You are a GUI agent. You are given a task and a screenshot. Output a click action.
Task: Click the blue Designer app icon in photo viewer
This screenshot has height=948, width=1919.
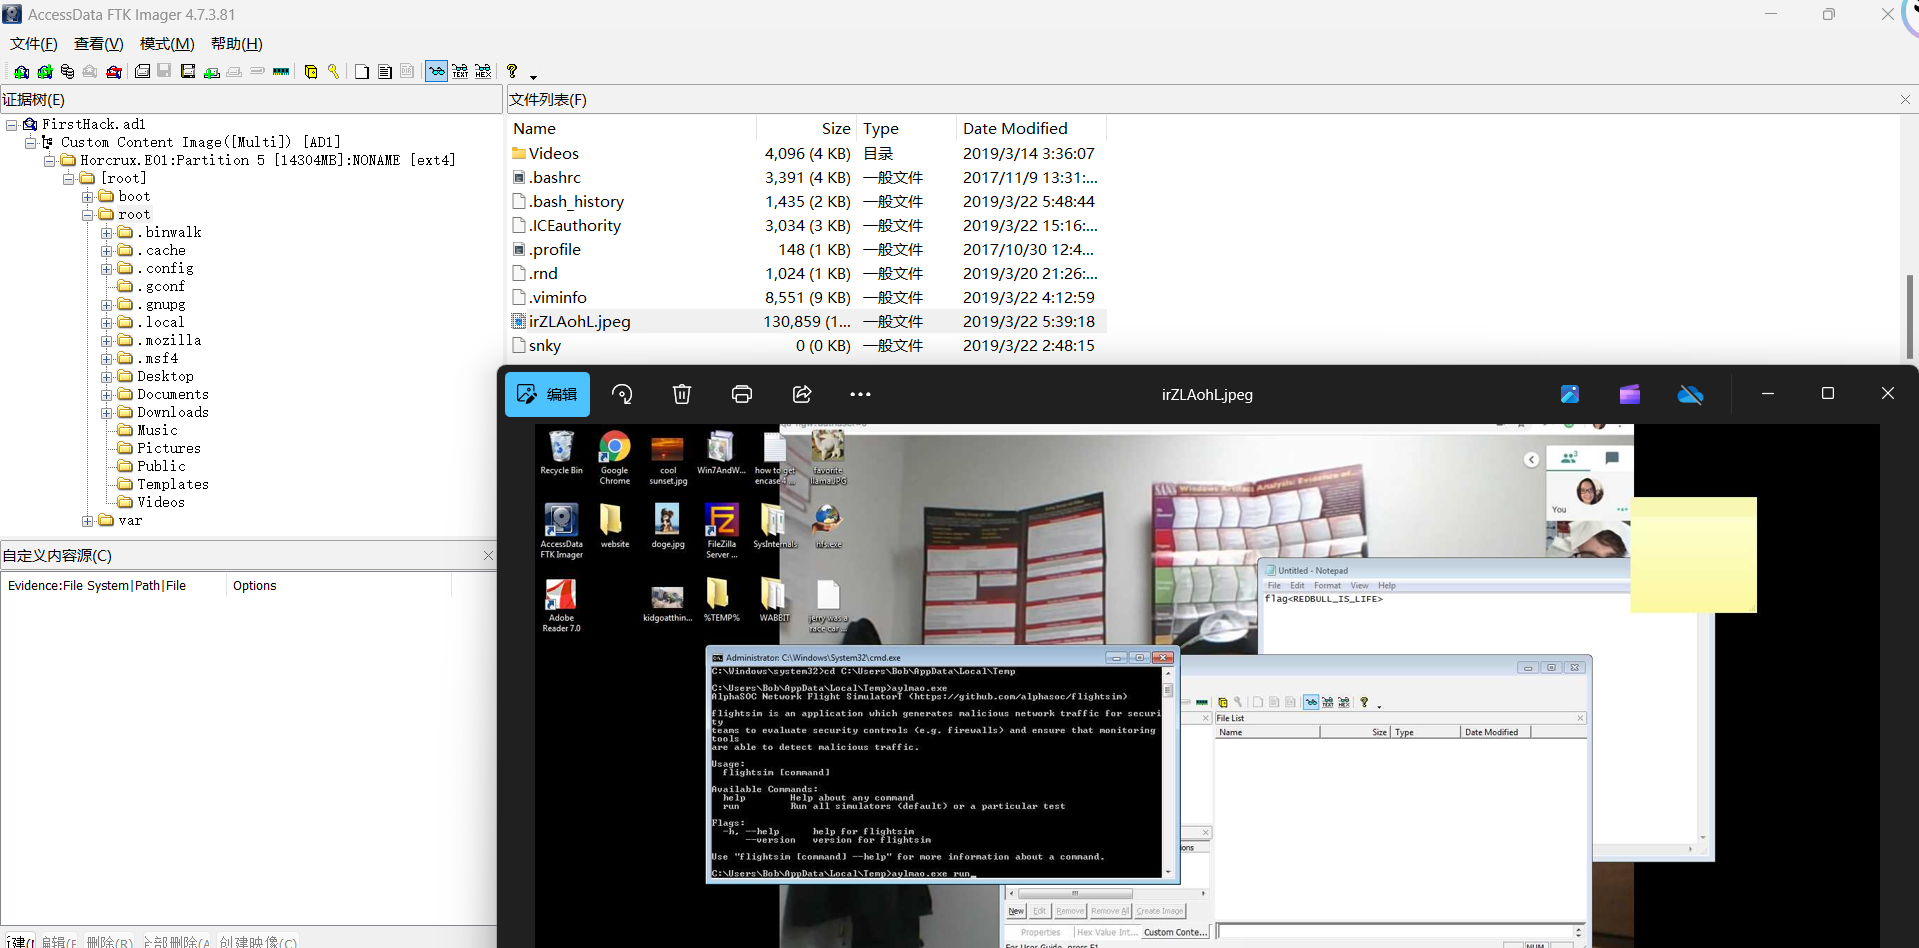coord(1570,395)
